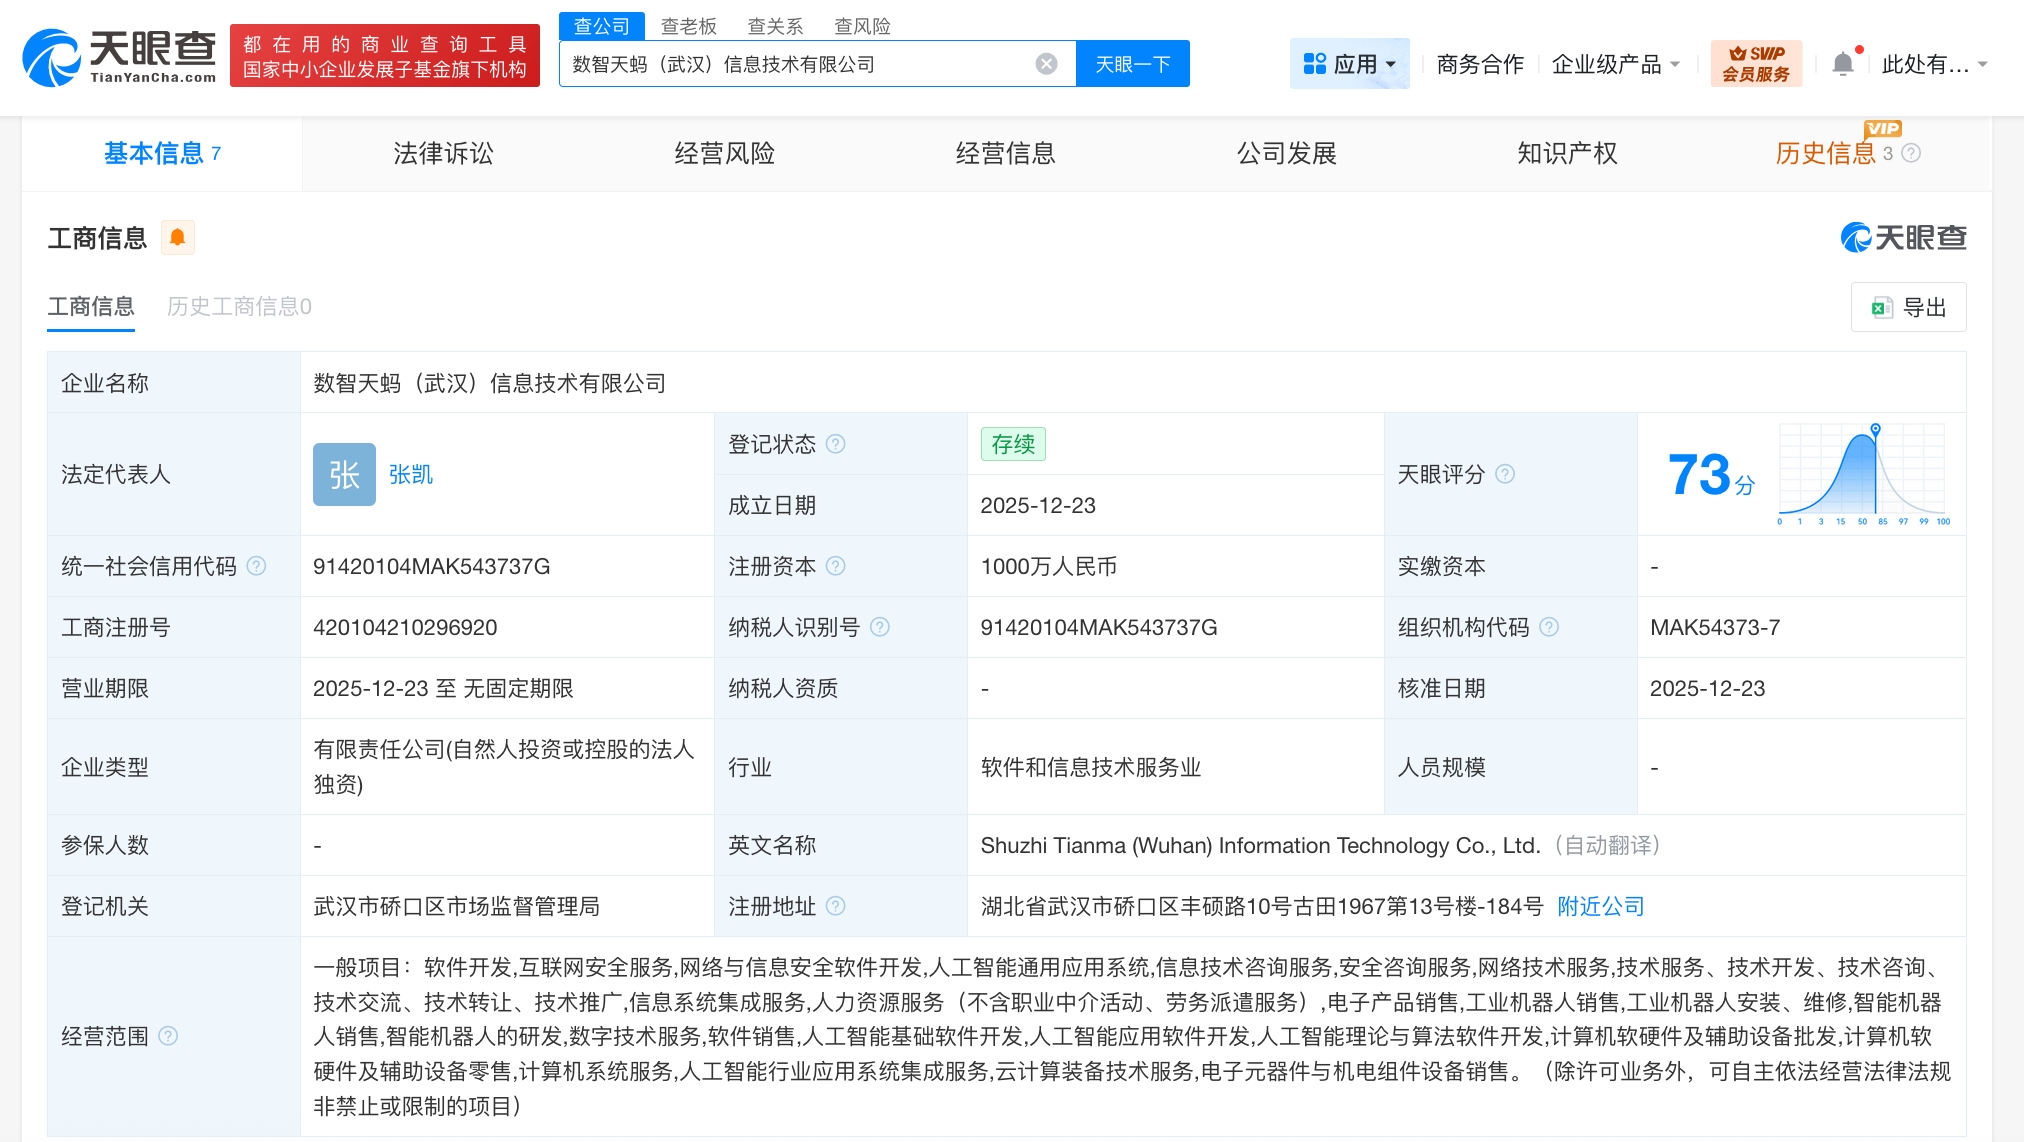Open legal representative 张凯 link

pos(410,474)
